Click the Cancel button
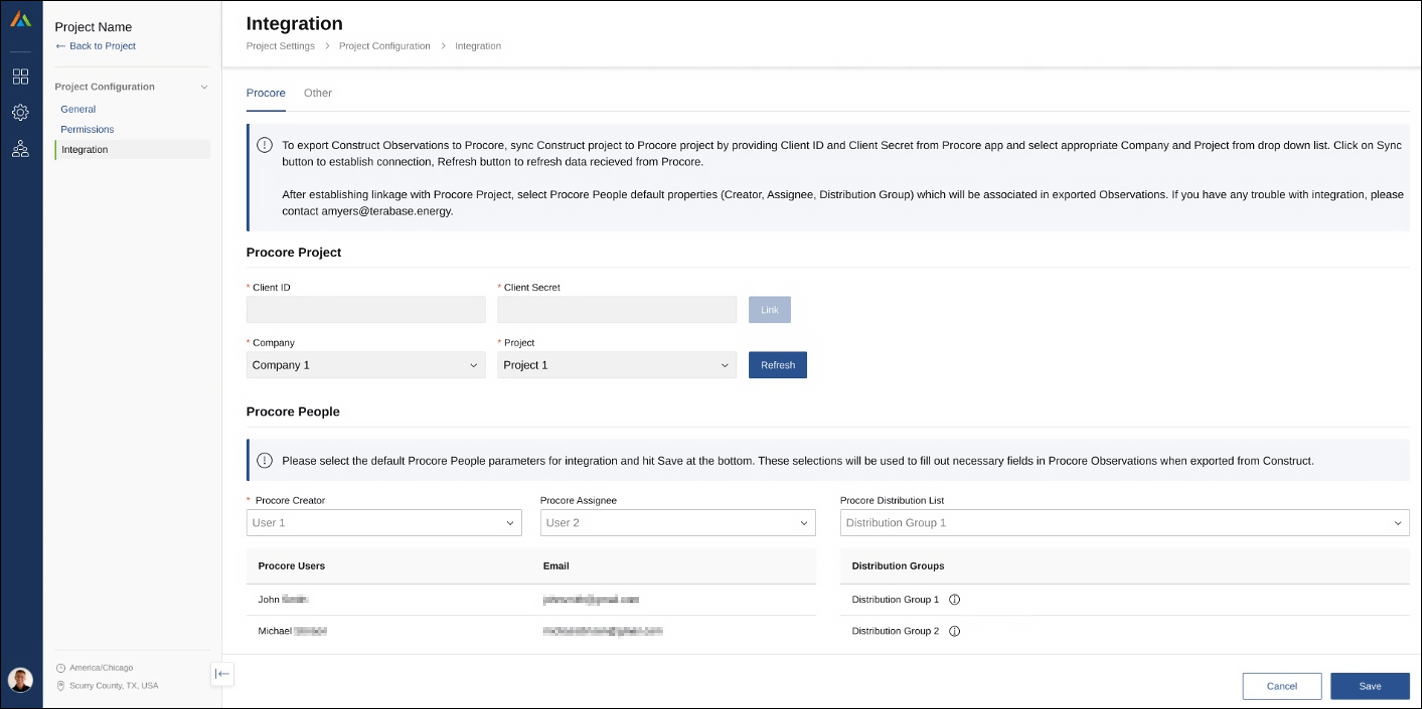1422x709 pixels. click(x=1282, y=686)
